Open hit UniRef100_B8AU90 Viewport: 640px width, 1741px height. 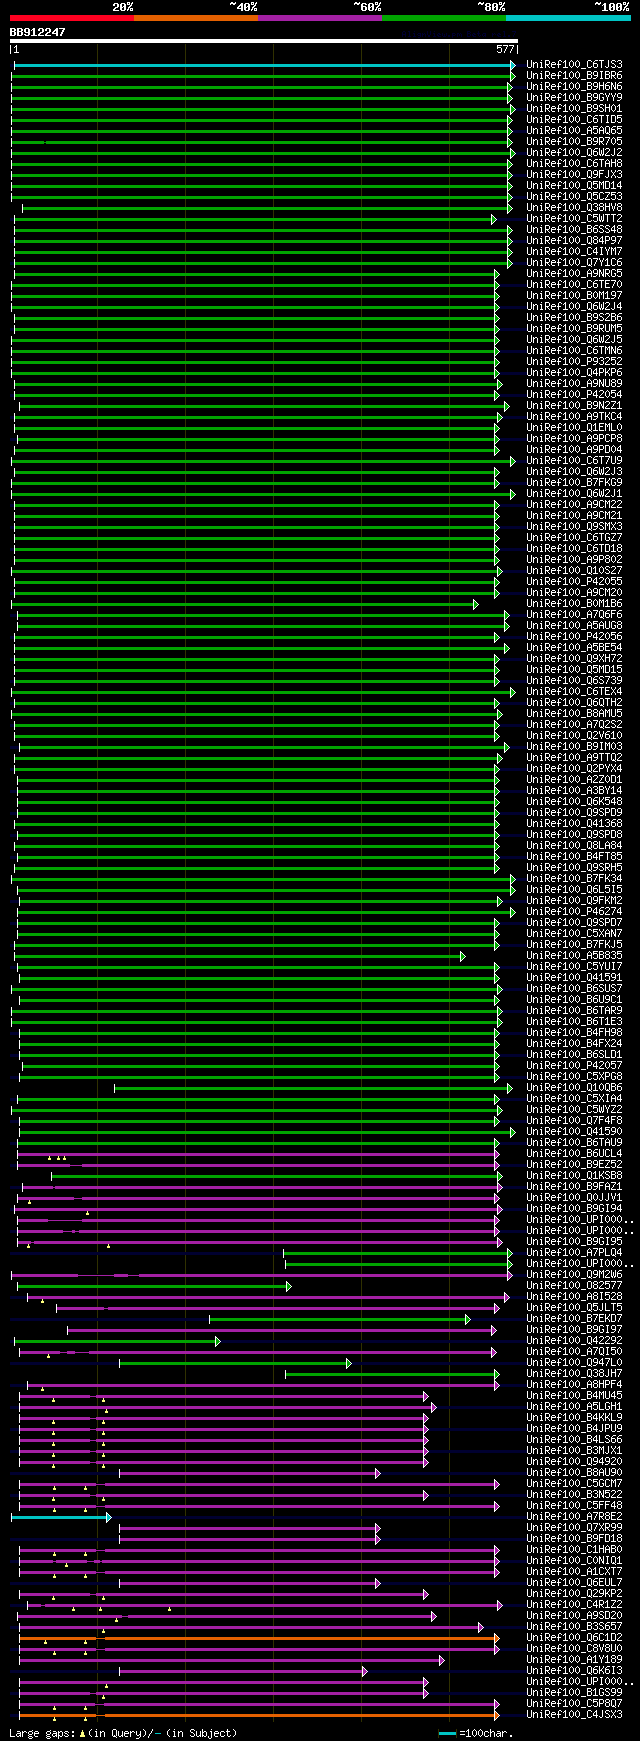[574, 1473]
